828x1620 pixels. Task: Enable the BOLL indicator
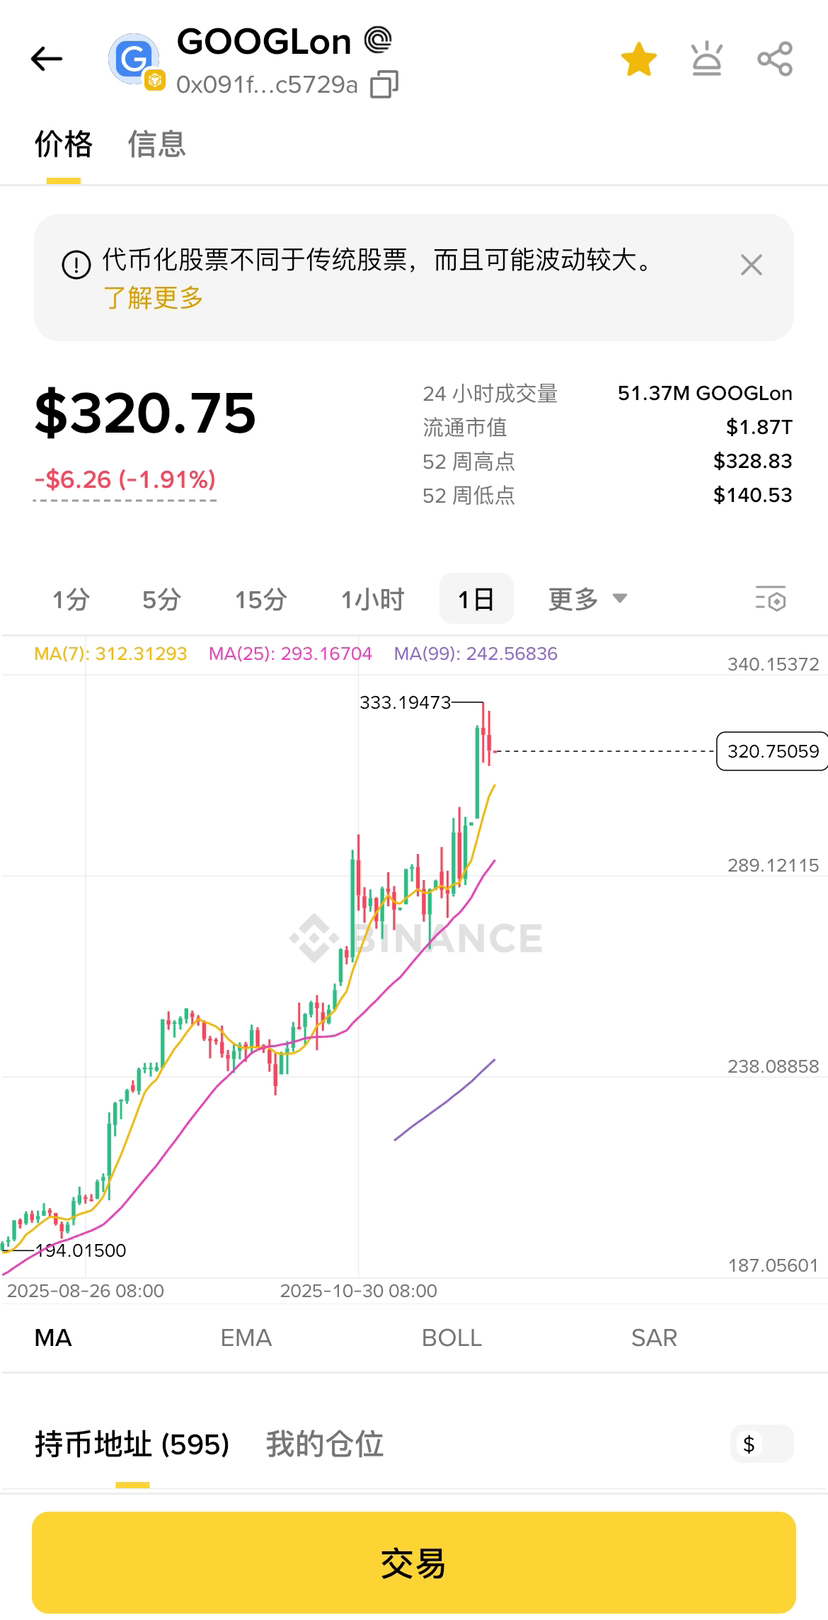(451, 1338)
